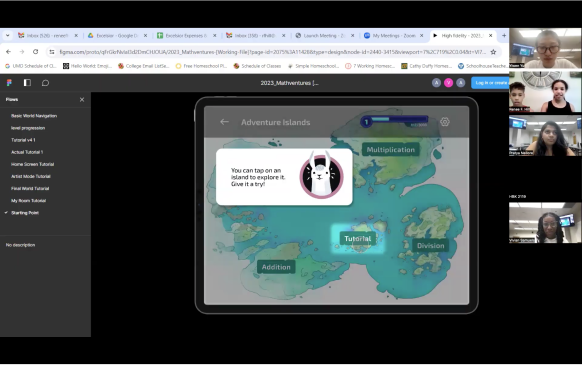Tap the Addition island label
This screenshot has height=365, width=582.
[x=276, y=267]
